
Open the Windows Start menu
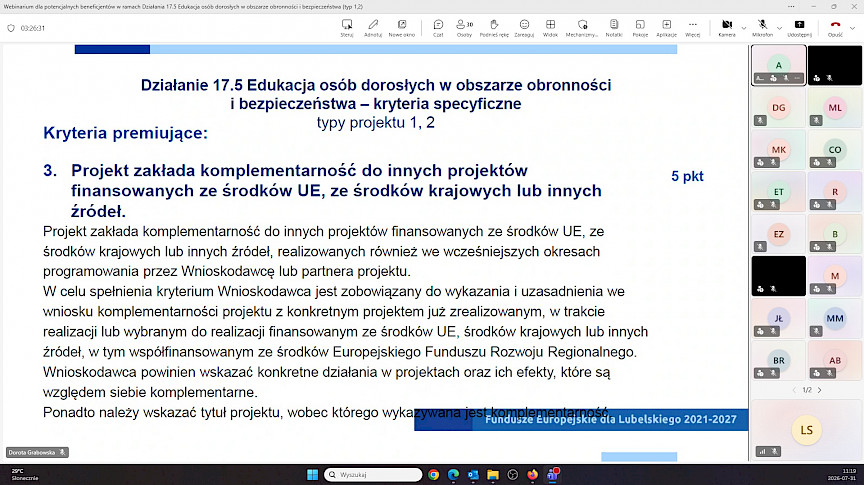point(312,475)
